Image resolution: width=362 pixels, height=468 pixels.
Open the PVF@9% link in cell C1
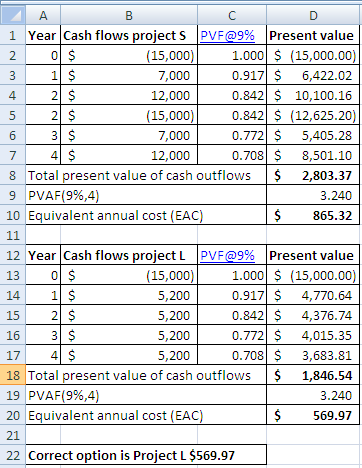(227, 35)
